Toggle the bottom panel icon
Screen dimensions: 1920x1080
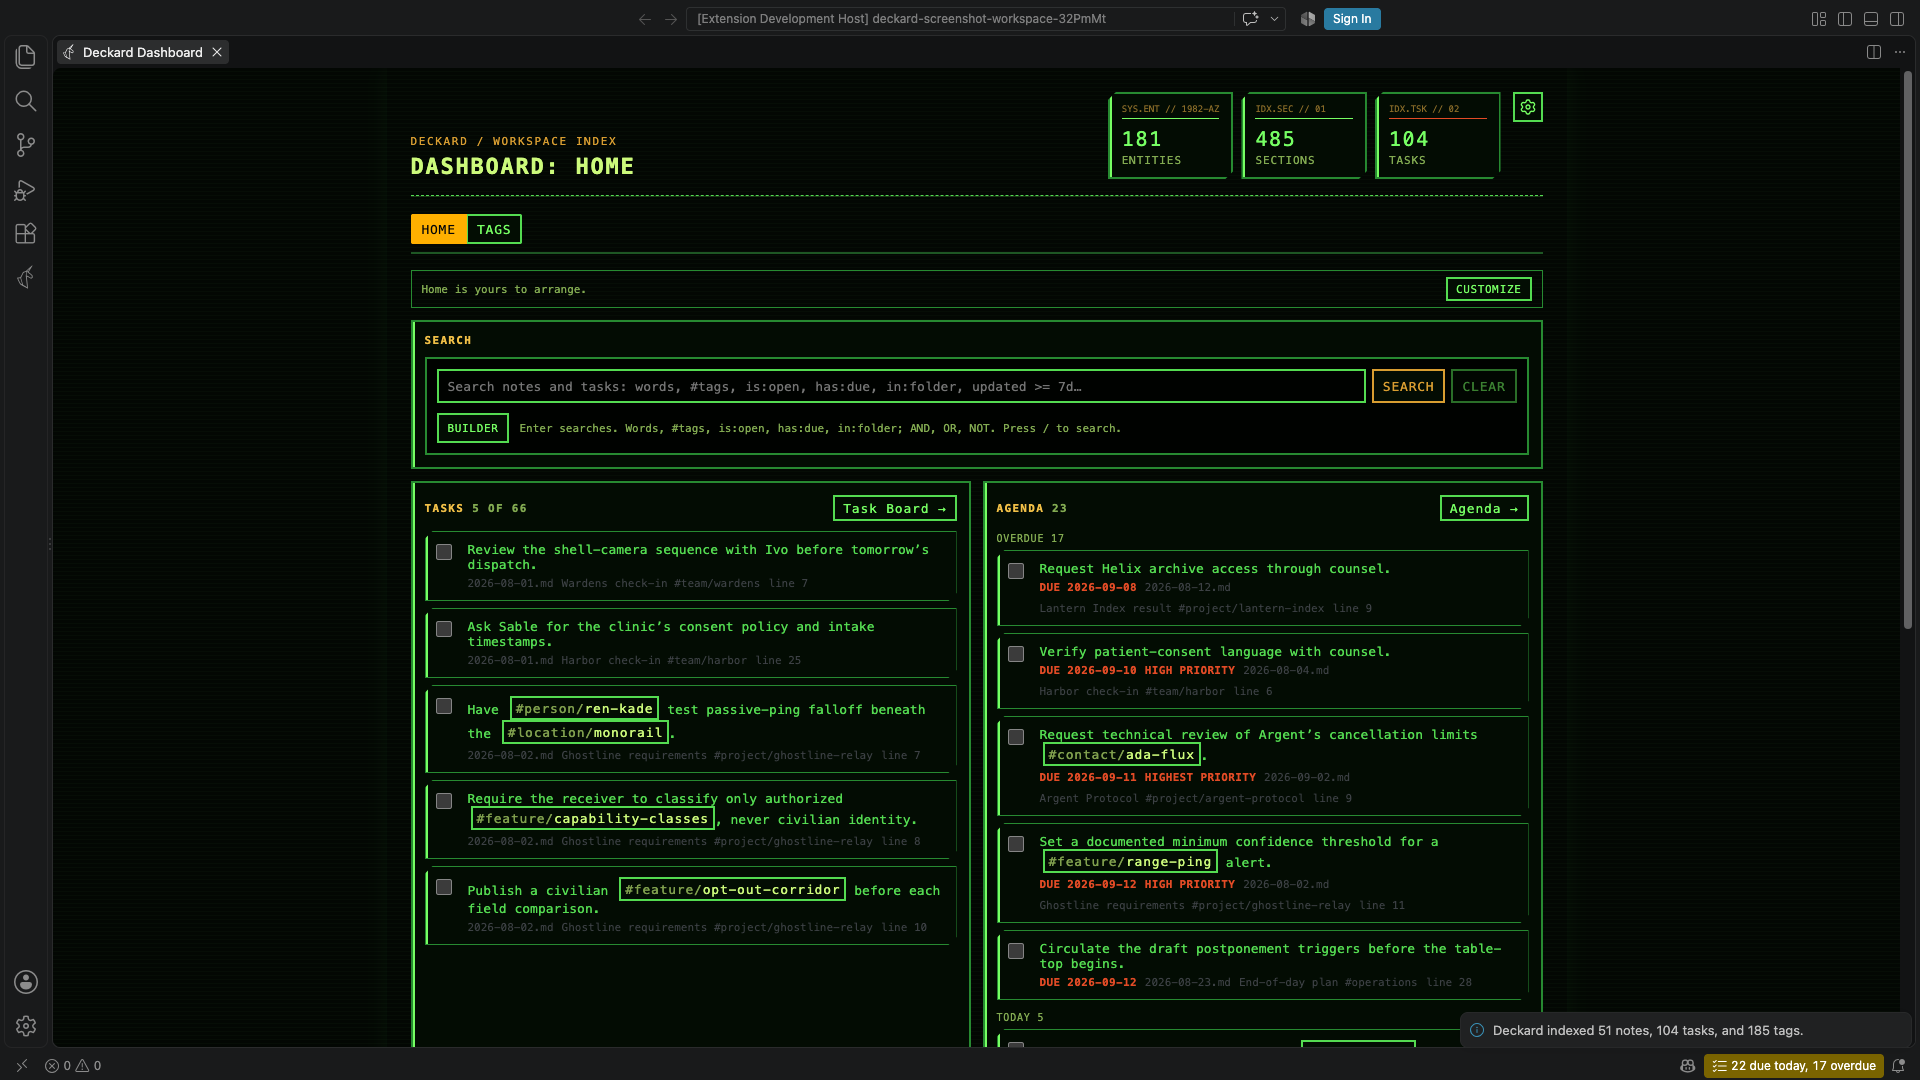(1871, 19)
